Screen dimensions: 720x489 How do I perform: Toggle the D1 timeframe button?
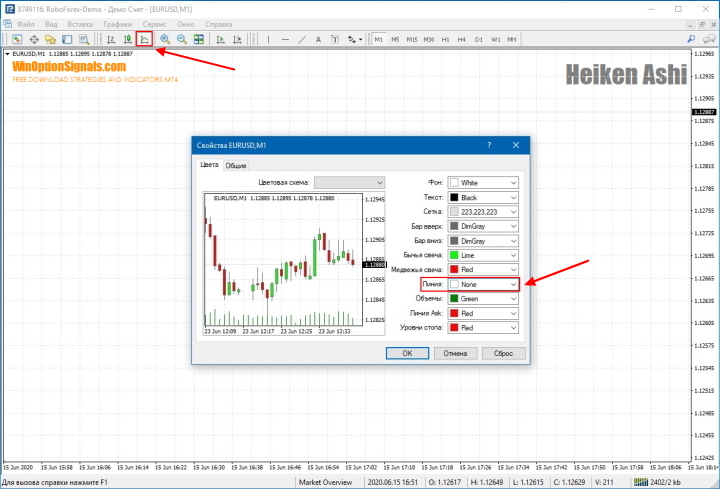(x=479, y=39)
